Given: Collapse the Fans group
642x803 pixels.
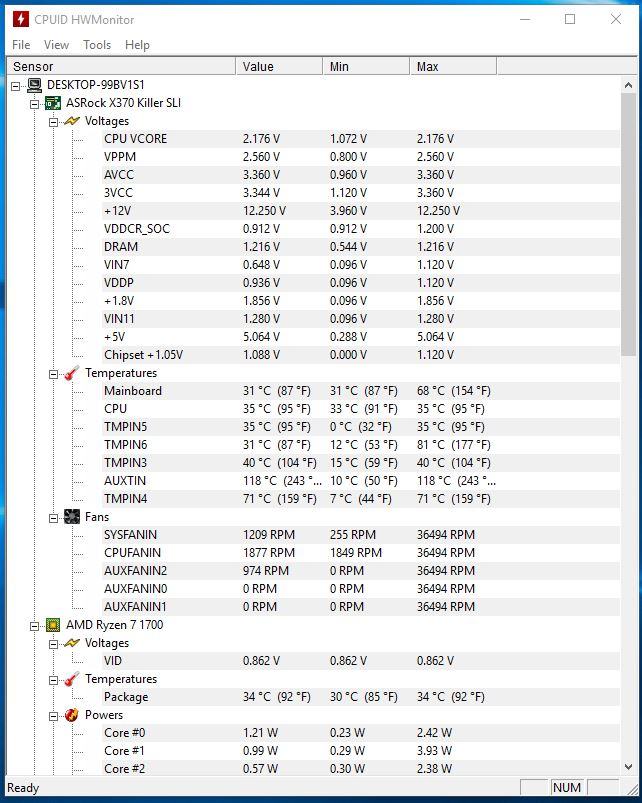Looking at the screenshot, I should pos(53,518).
